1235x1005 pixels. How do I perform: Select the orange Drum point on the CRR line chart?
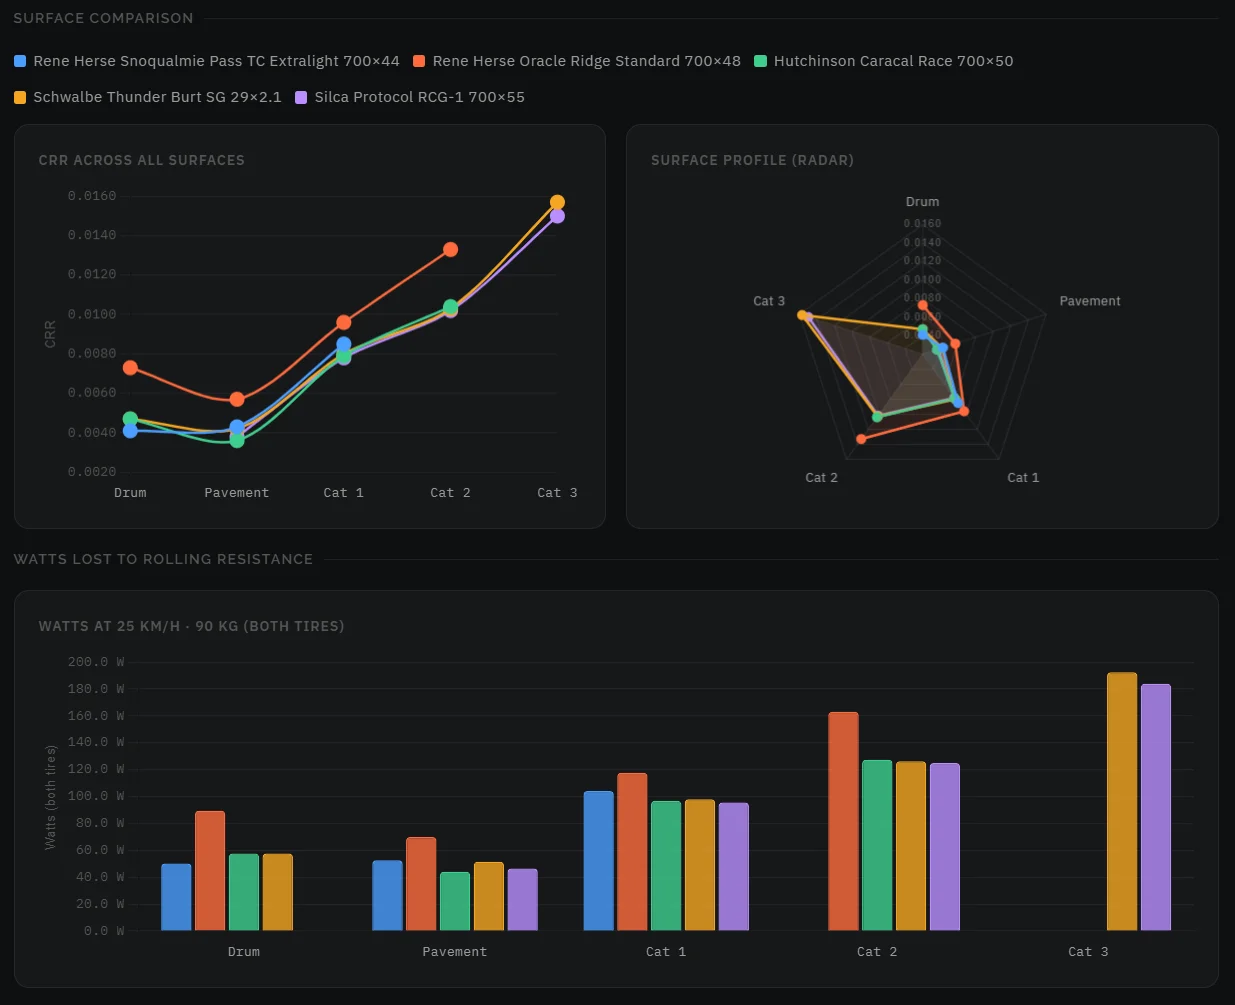130,368
